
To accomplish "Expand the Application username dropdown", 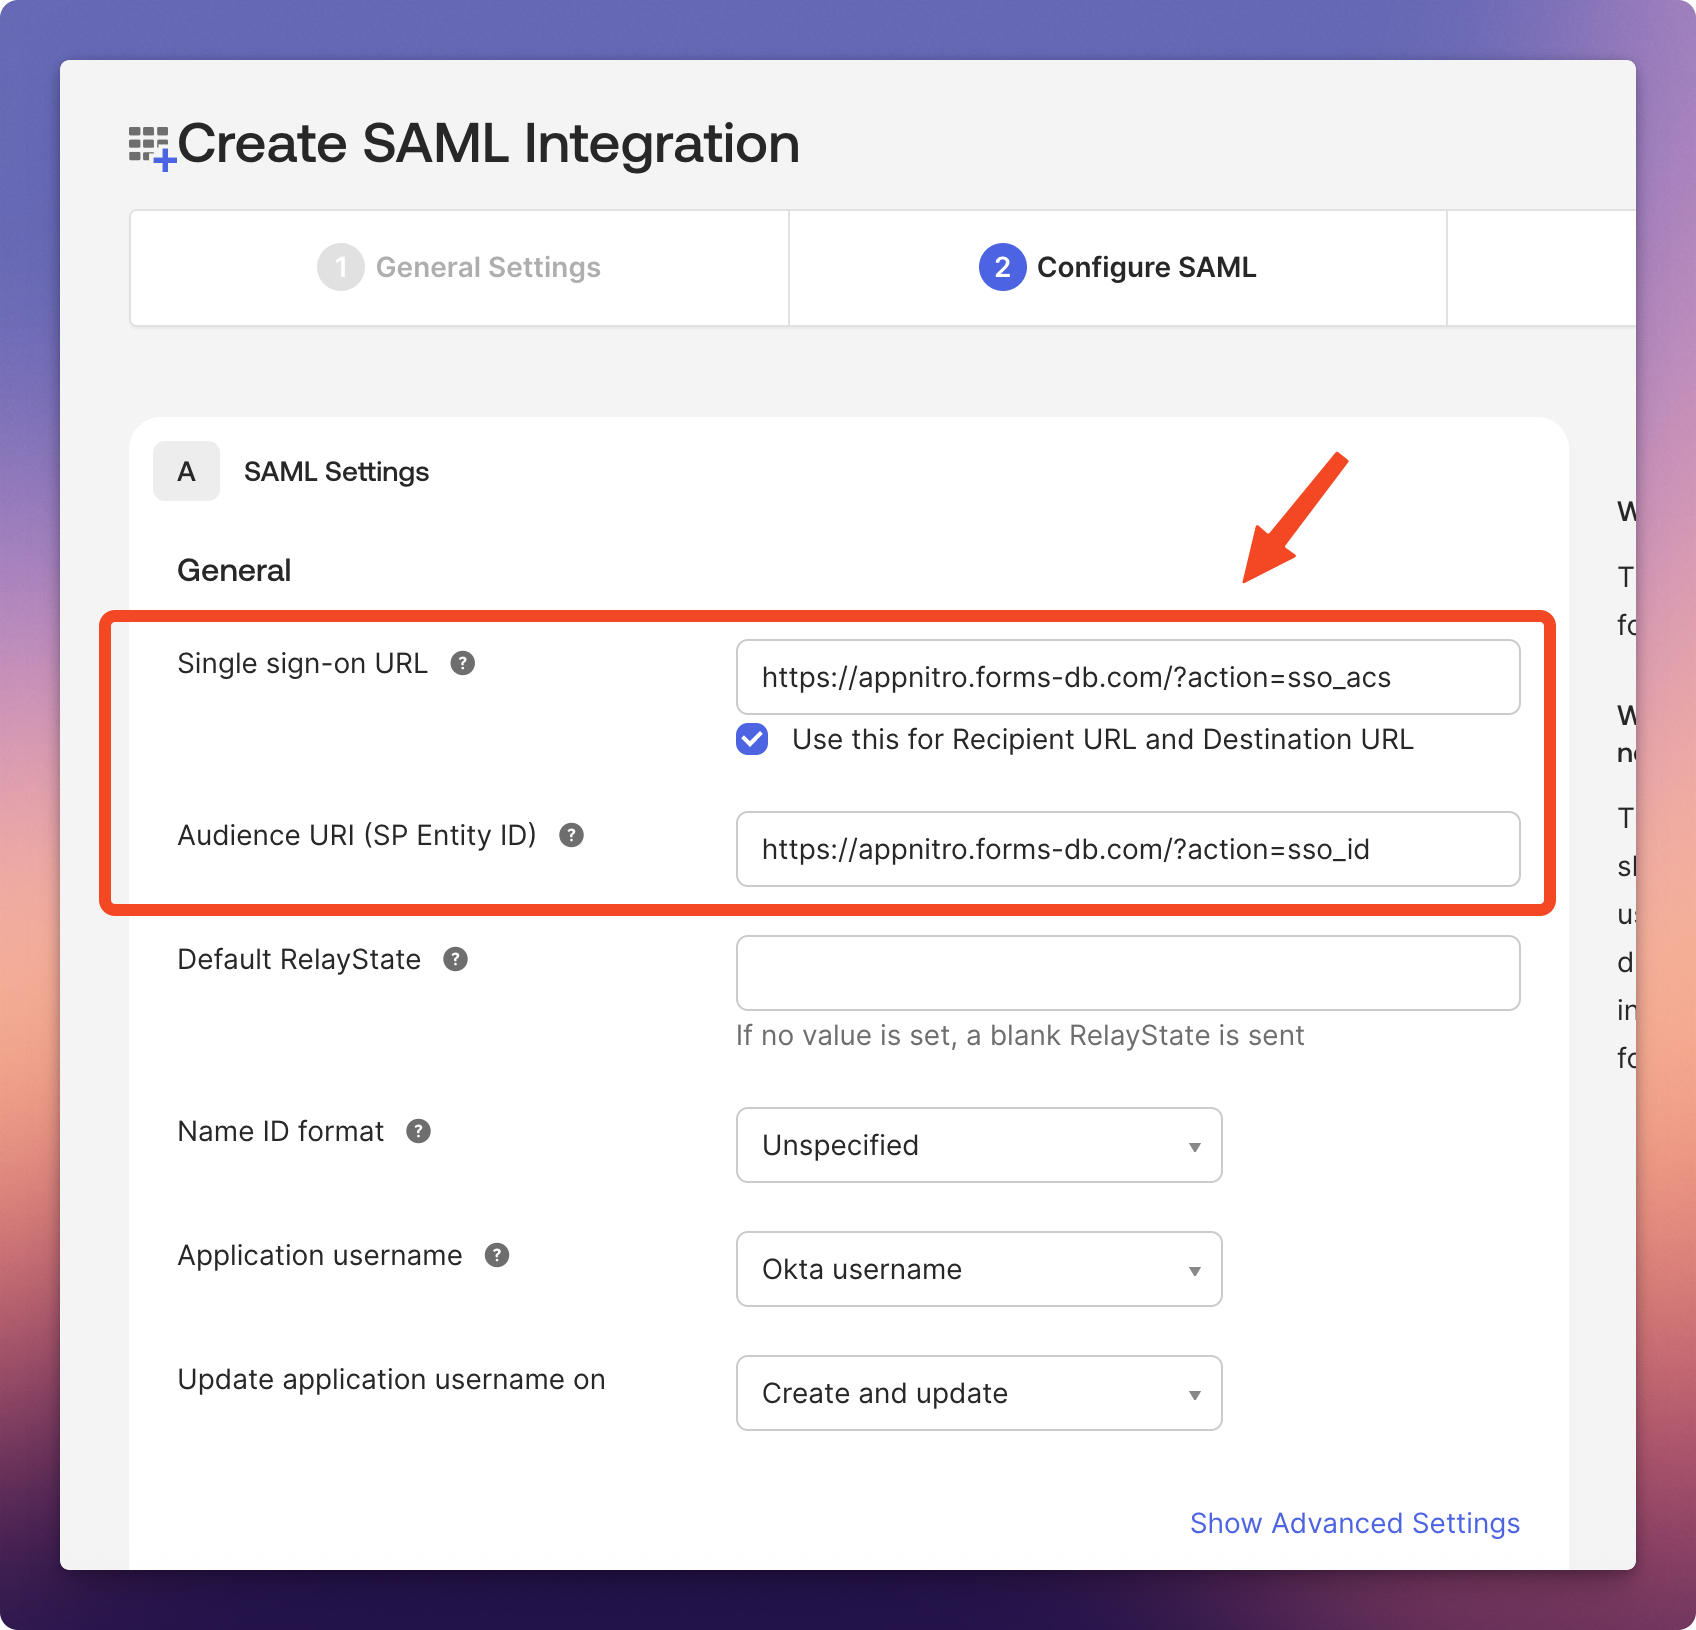I will pyautogui.click(x=978, y=1269).
